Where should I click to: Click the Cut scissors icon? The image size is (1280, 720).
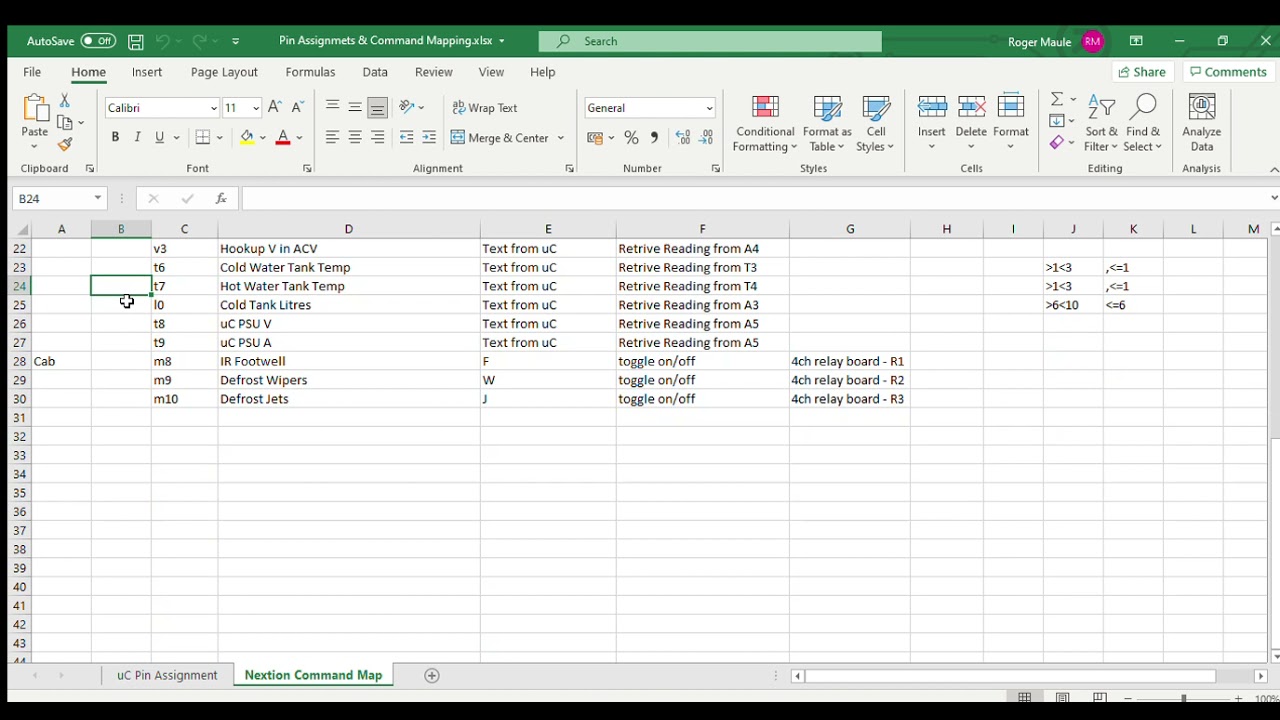[65, 101]
